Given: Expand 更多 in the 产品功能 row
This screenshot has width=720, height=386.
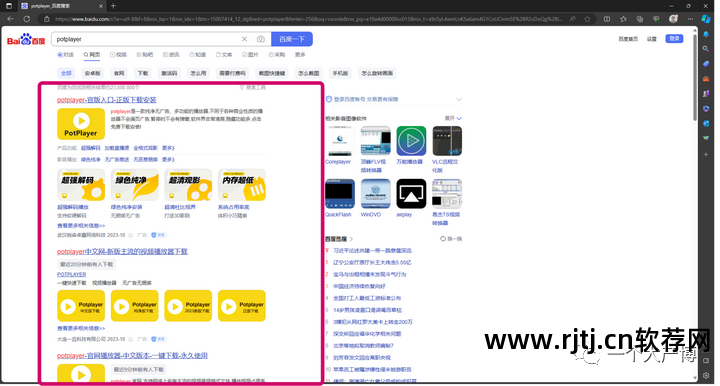Looking at the screenshot, I should pos(168,148).
